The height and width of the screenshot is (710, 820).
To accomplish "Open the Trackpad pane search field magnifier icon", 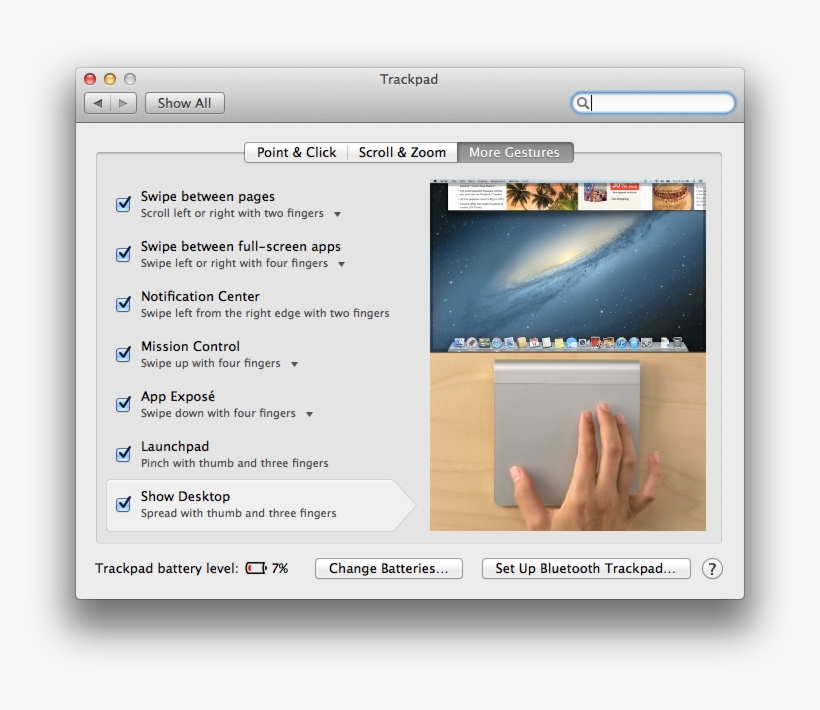I will click(x=585, y=103).
